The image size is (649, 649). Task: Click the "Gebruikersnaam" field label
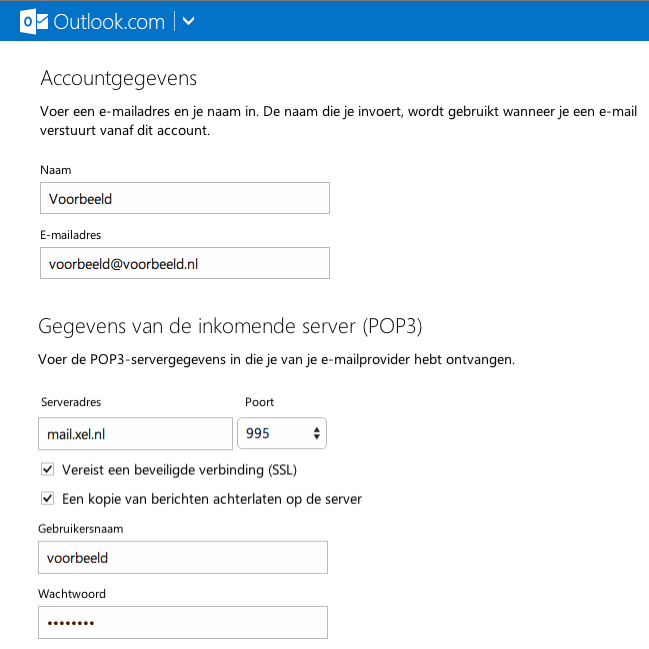point(82,529)
